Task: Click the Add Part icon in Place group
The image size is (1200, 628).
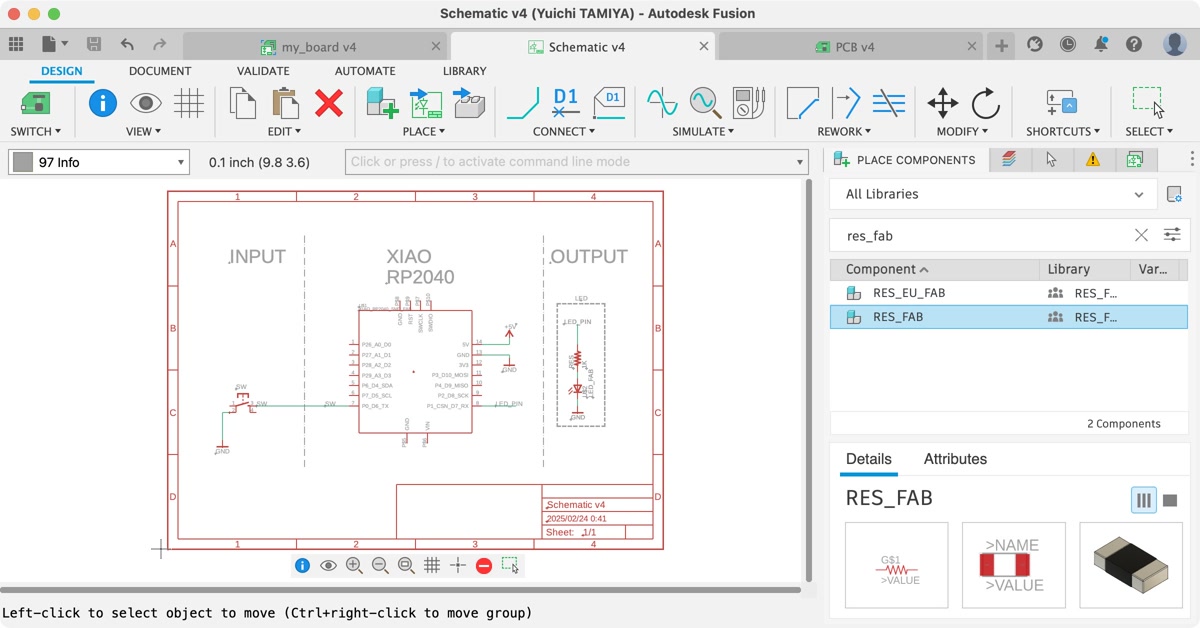Action: point(382,103)
